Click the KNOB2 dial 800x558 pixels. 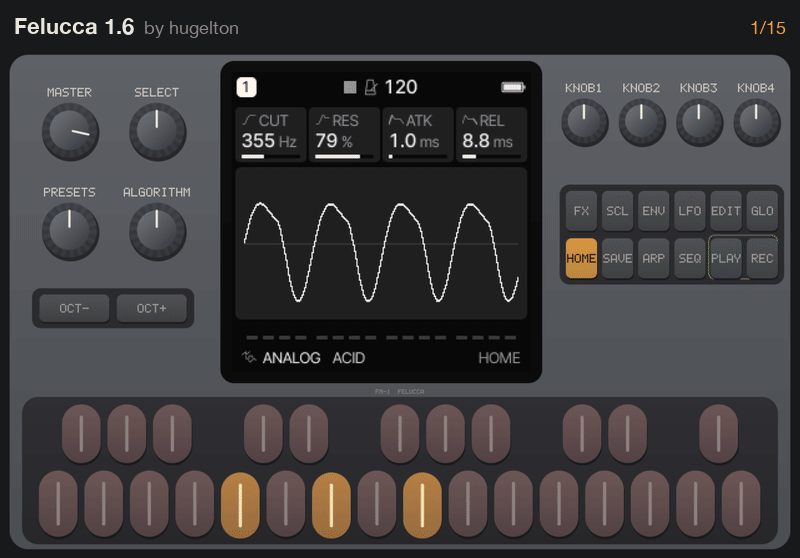[x=642, y=123]
